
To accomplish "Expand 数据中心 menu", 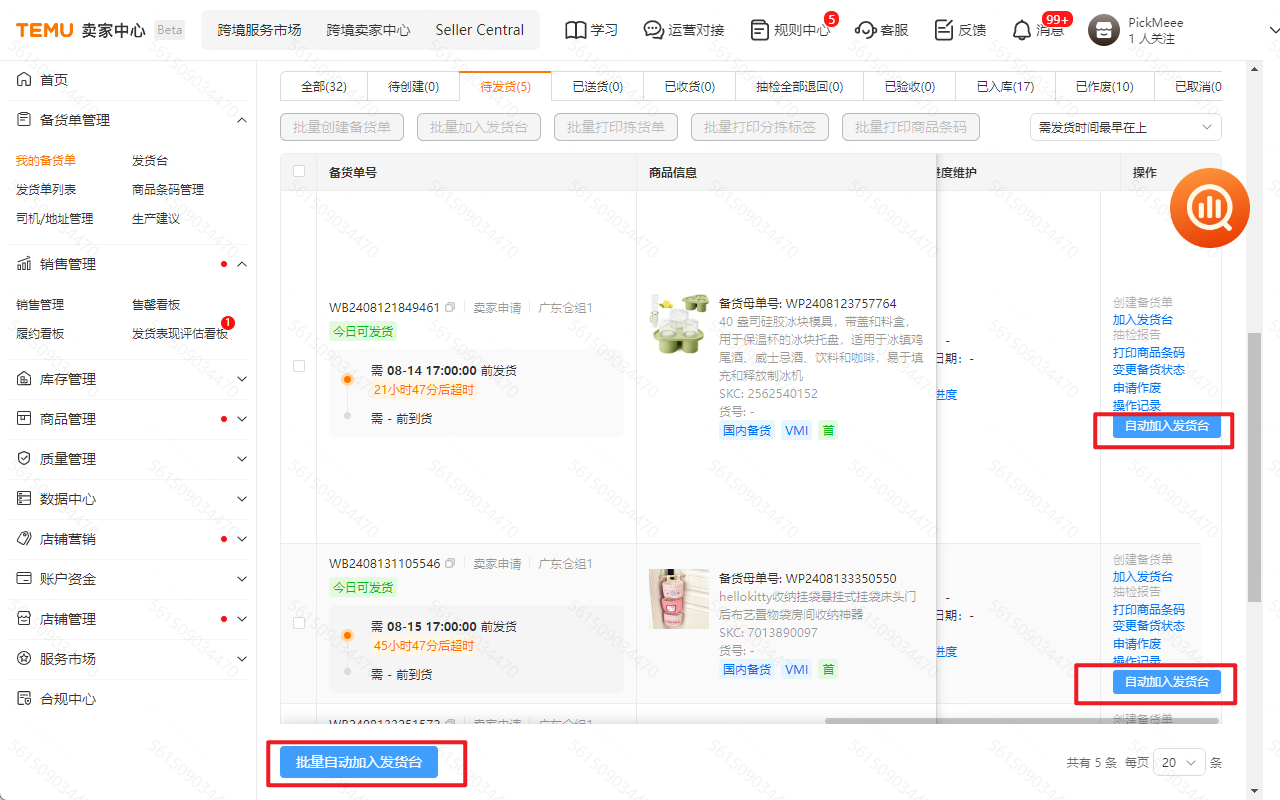I will click(x=241, y=499).
